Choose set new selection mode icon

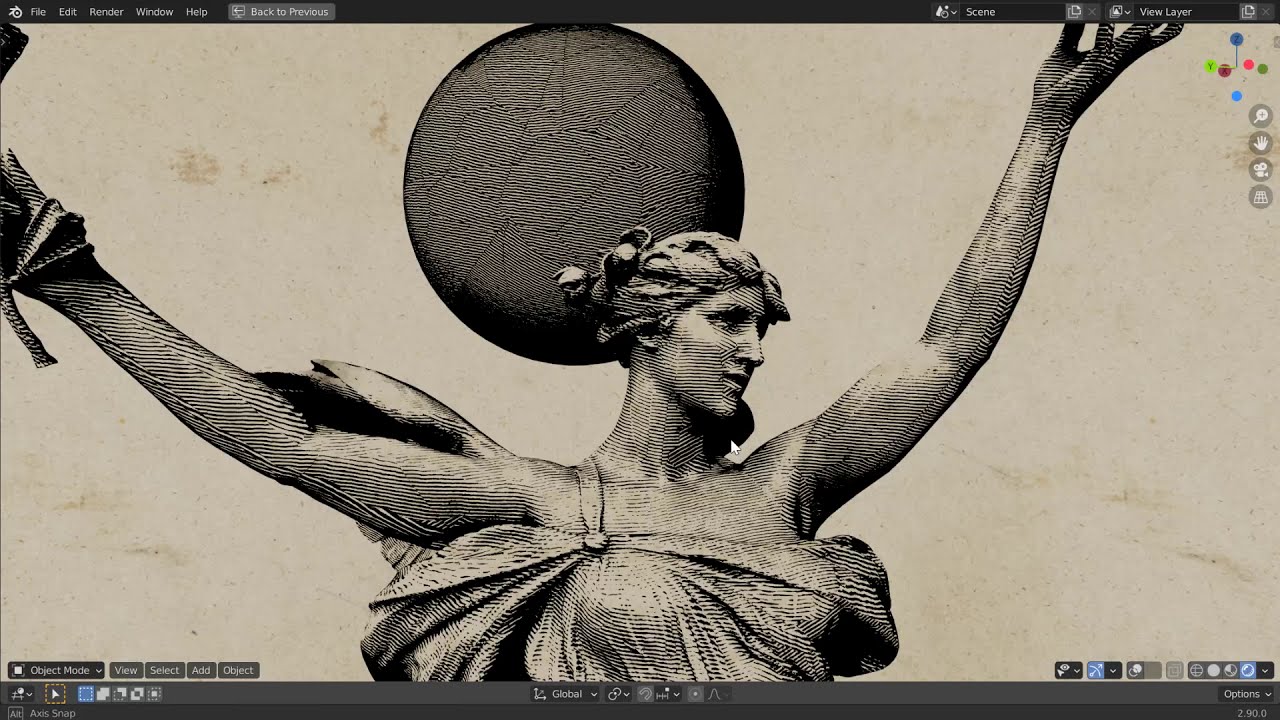(86, 694)
